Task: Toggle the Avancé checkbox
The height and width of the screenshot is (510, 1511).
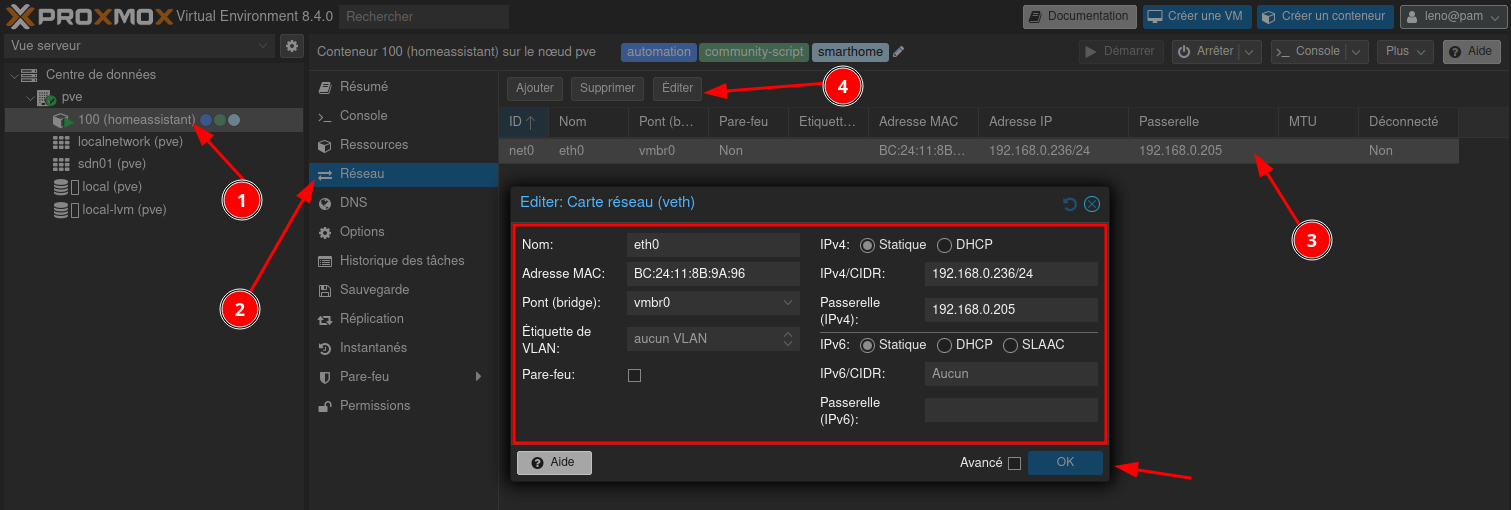Action: click(1014, 463)
